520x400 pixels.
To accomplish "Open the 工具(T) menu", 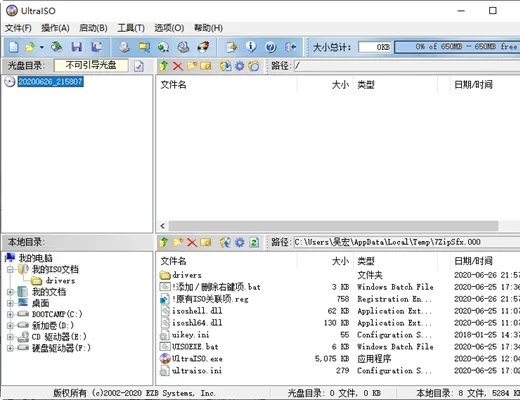I will 131,28.
